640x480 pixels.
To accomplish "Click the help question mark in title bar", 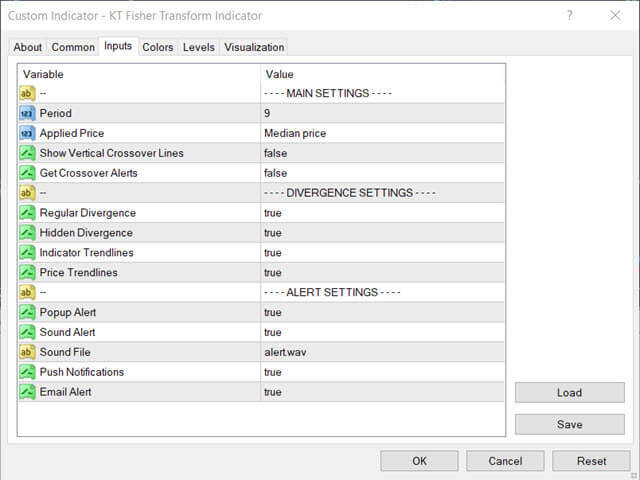I will pyautogui.click(x=570, y=16).
